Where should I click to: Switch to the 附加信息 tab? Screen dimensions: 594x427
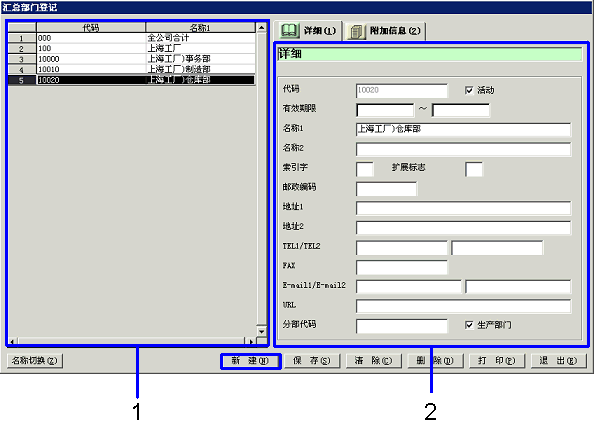[x=385, y=31]
